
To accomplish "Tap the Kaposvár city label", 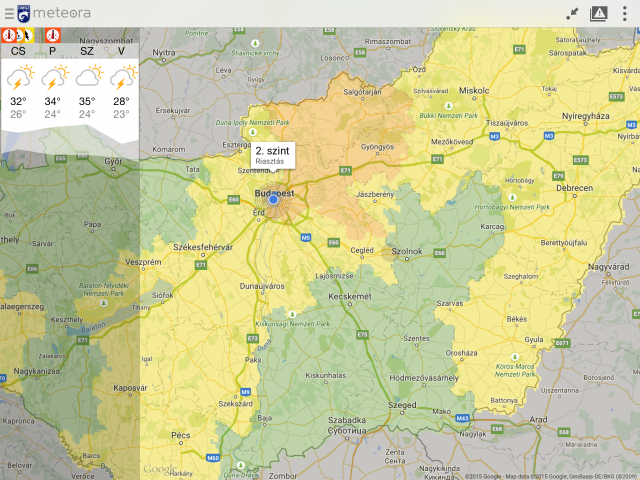I will coord(130,388).
